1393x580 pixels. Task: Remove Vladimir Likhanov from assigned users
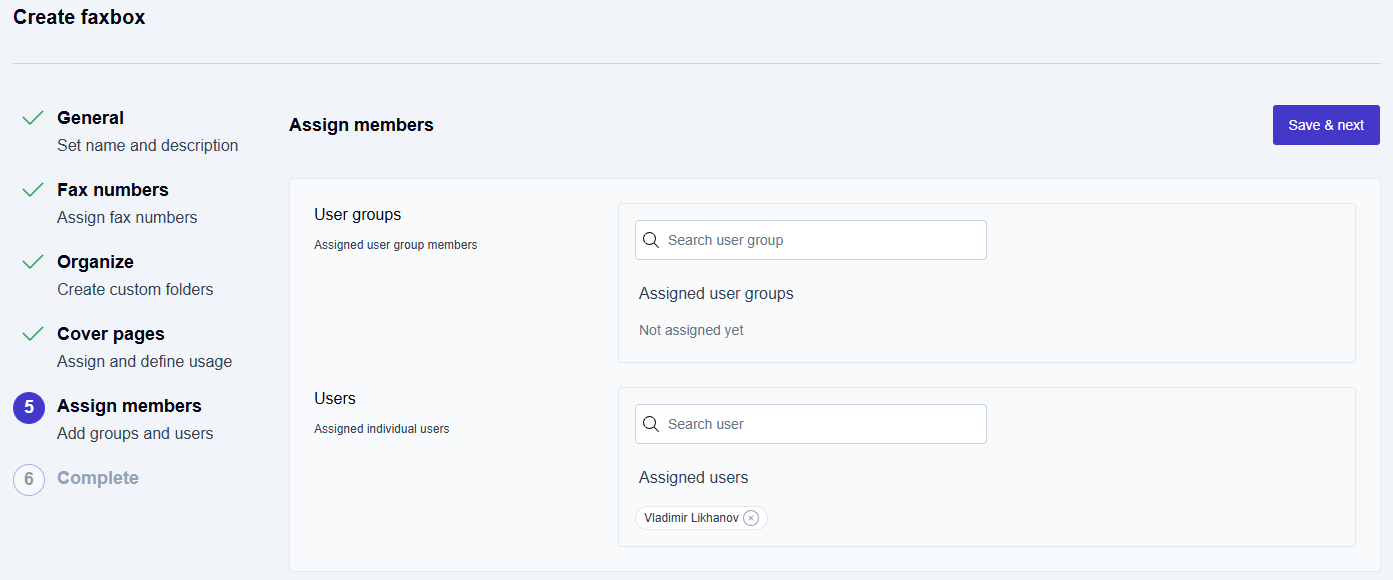click(x=751, y=518)
